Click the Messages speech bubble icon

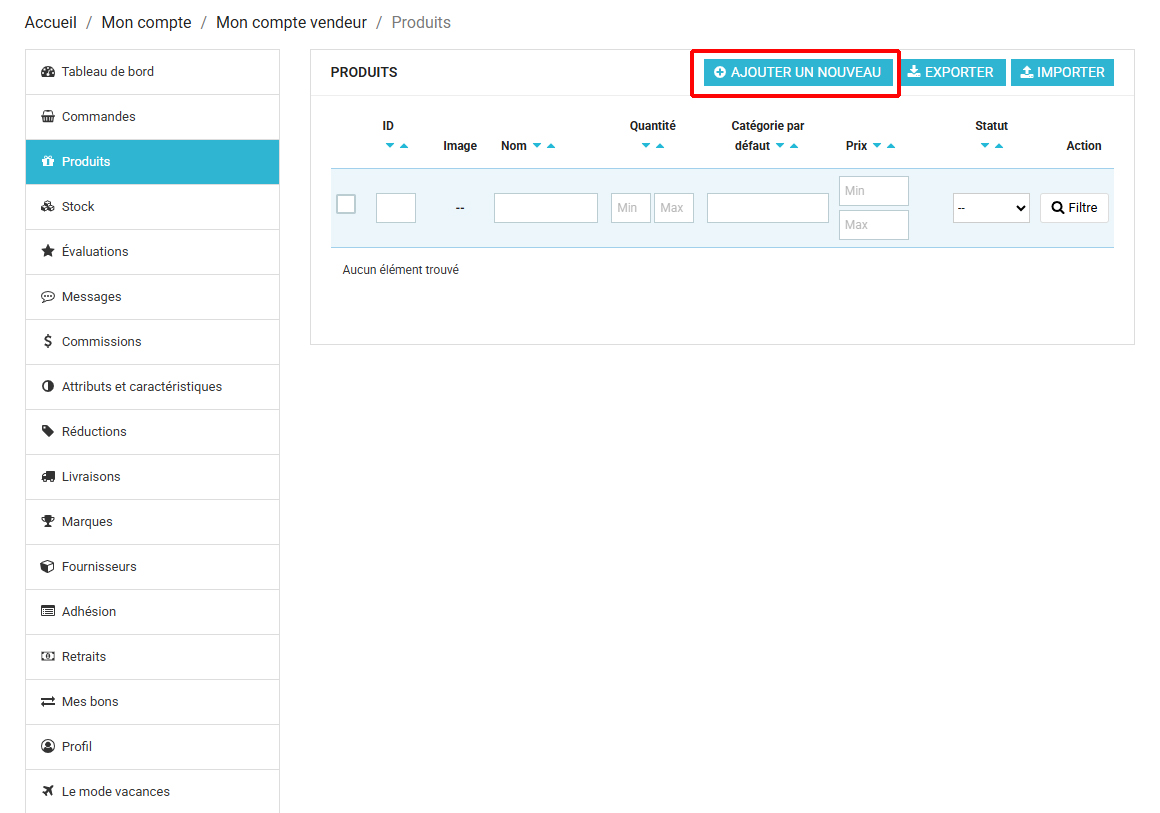tap(48, 297)
